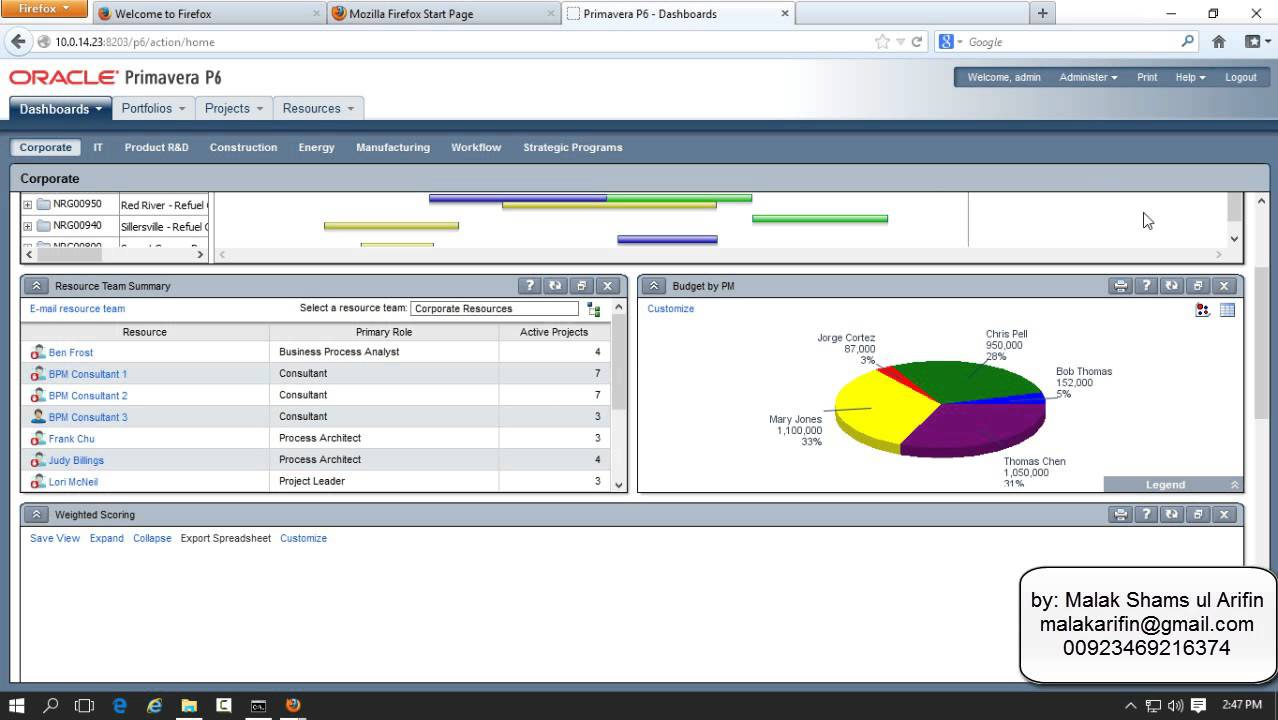This screenshot has height=720, width=1278.
Task: Click the Resource column header
Action: point(145,332)
